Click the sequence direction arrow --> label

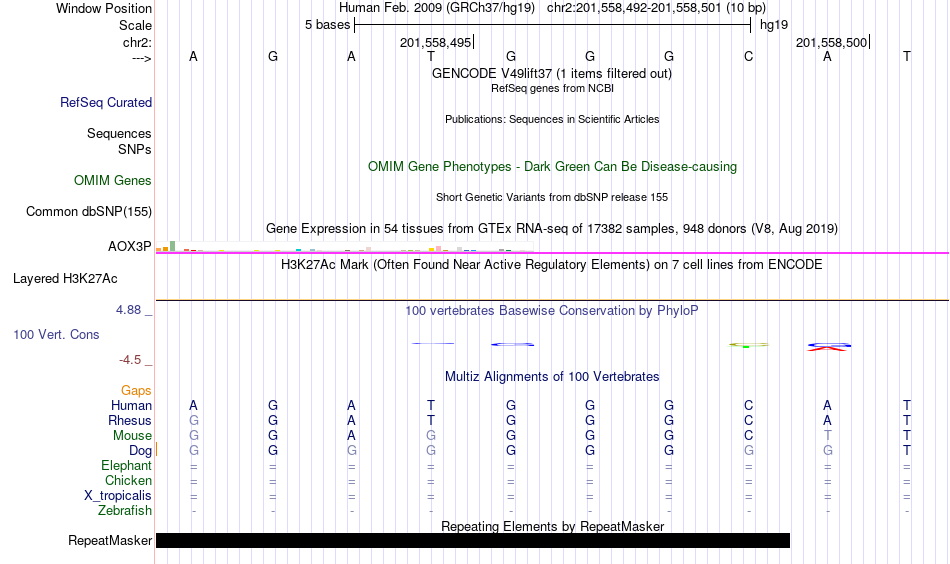coord(141,59)
